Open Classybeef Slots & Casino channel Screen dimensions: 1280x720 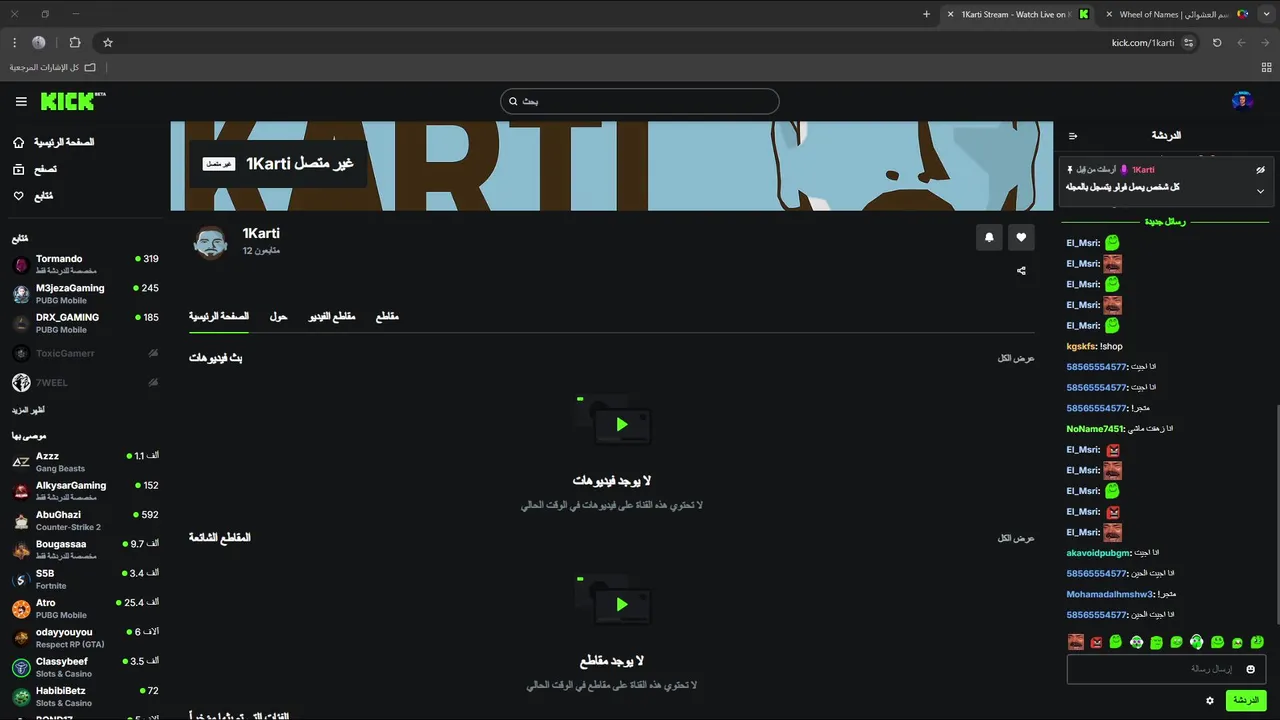click(x=85, y=667)
